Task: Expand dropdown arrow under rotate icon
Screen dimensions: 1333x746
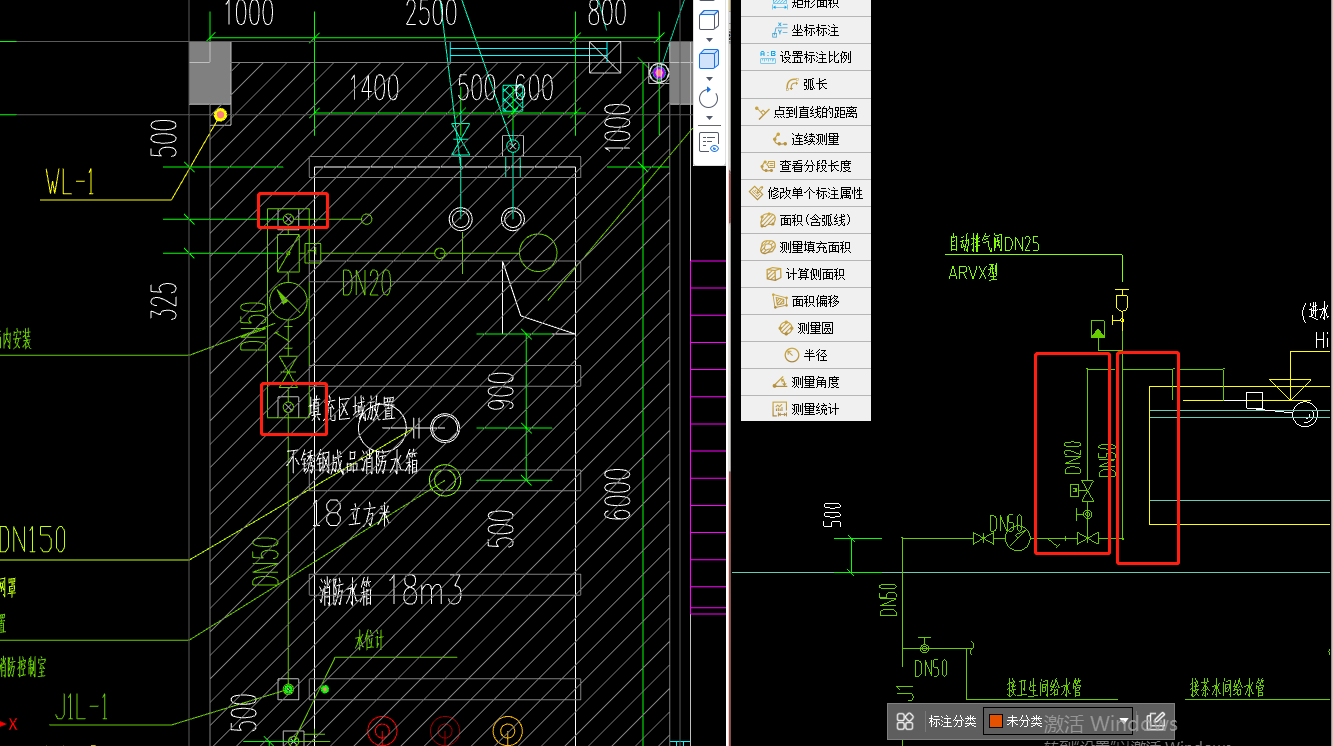Action: click(709, 118)
